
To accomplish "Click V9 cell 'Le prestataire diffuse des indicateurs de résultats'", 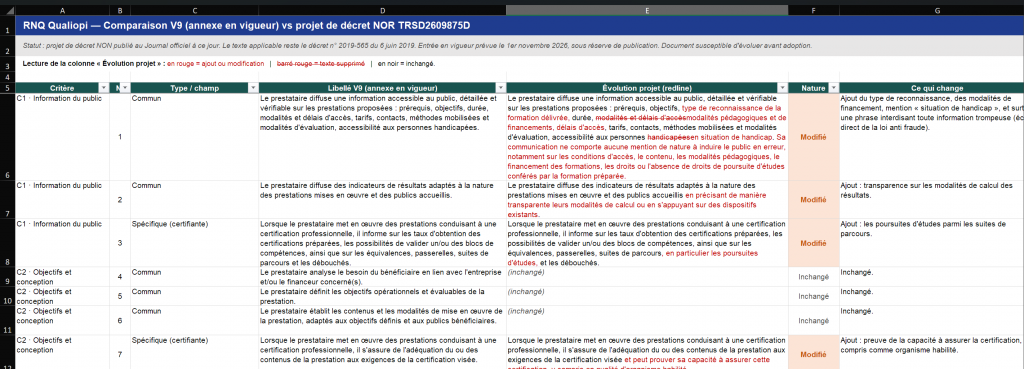I will pos(382,200).
